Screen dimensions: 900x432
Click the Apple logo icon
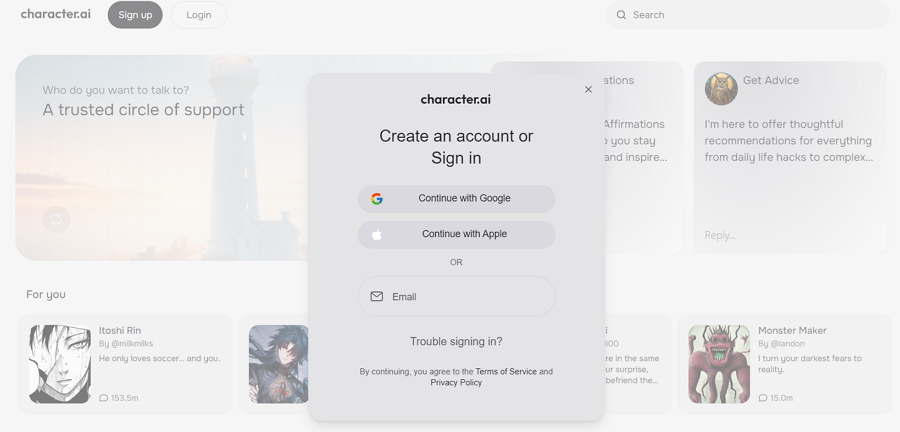(377, 234)
